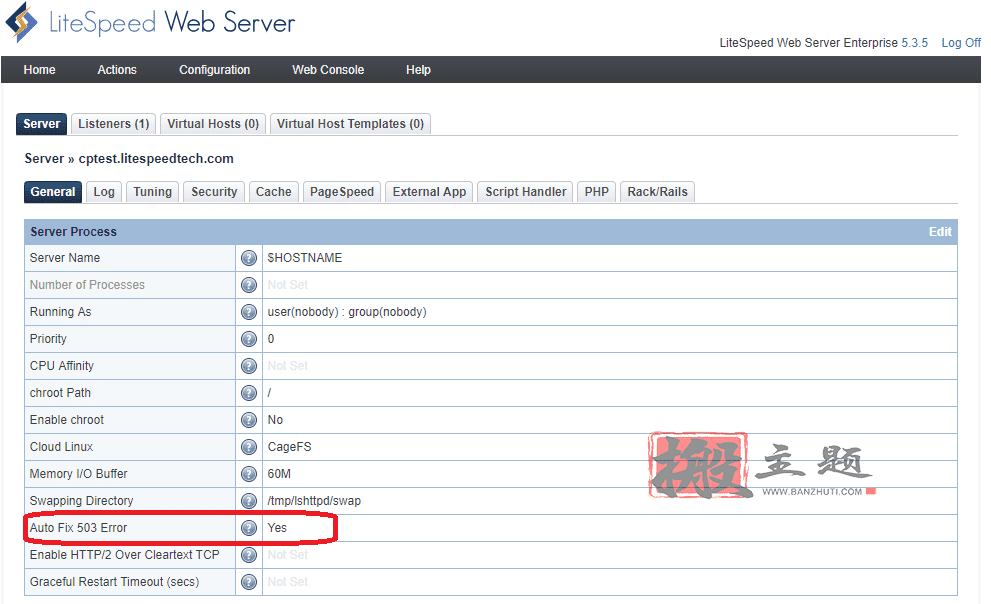This screenshot has height=604, width=991.
Task: Click the Server » cptest.litespeedtech.com breadcrumb
Action: pyautogui.click(x=129, y=159)
